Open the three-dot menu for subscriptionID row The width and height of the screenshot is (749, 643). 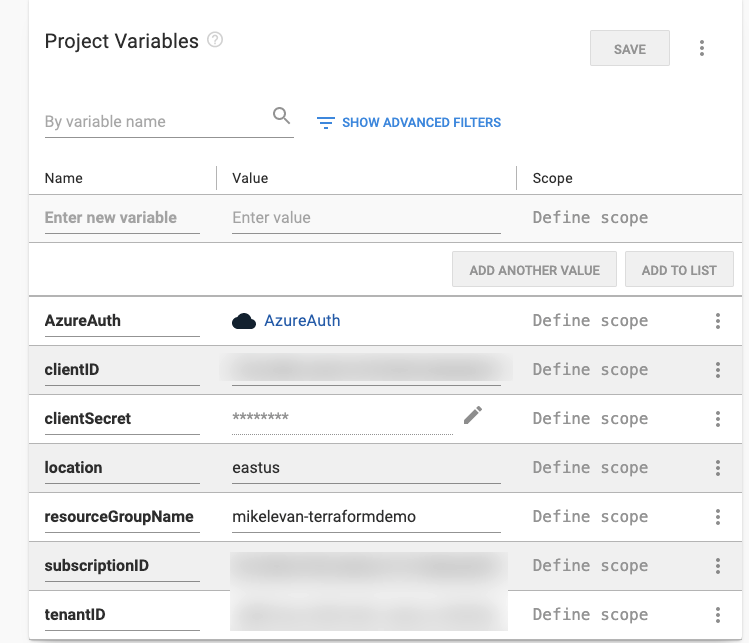point(718,566)
